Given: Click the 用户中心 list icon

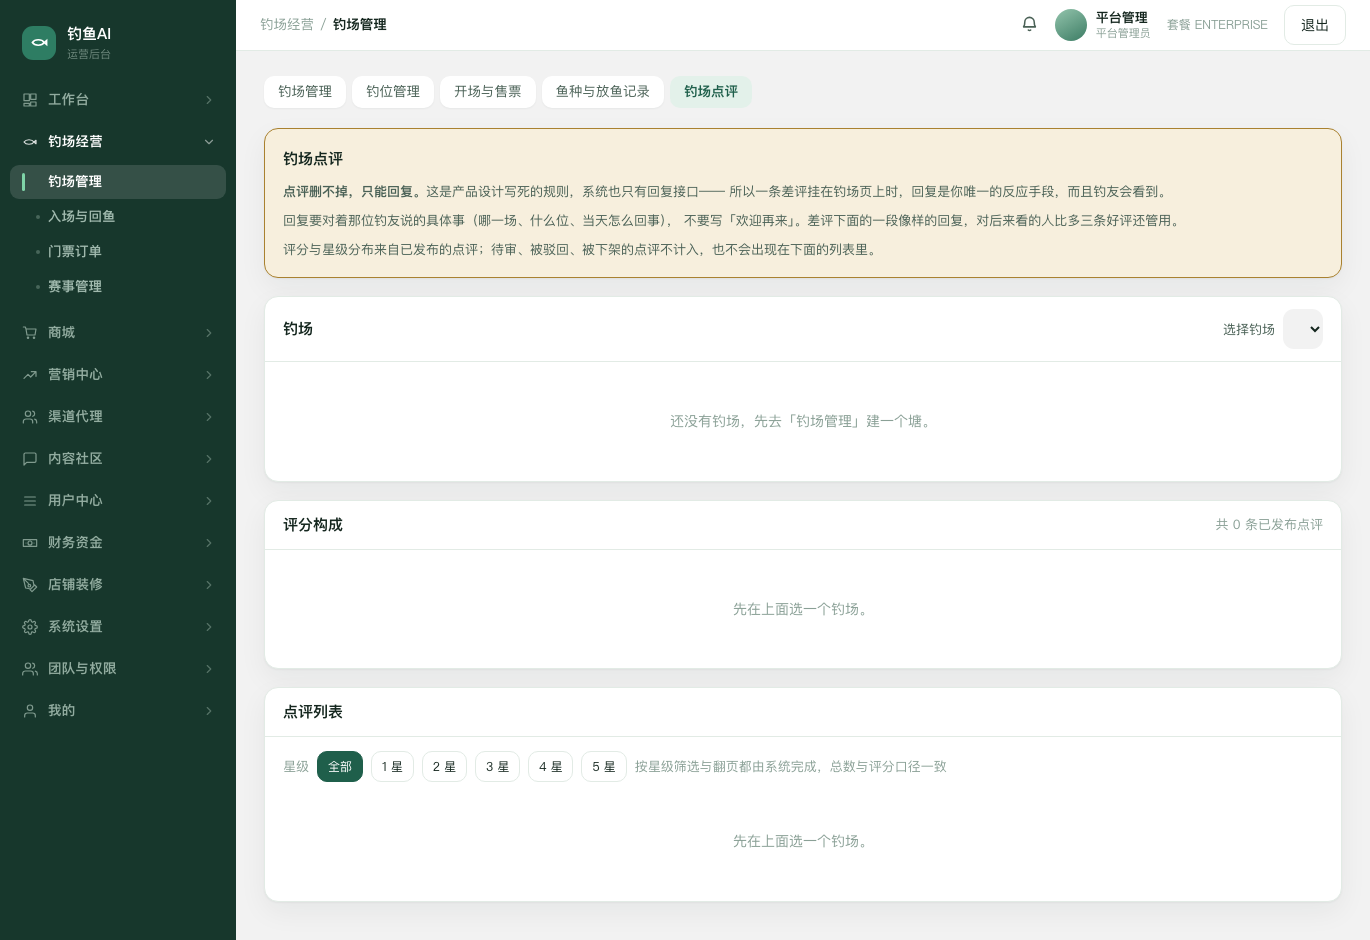Looking at the screenshot, I should (30, 501).
